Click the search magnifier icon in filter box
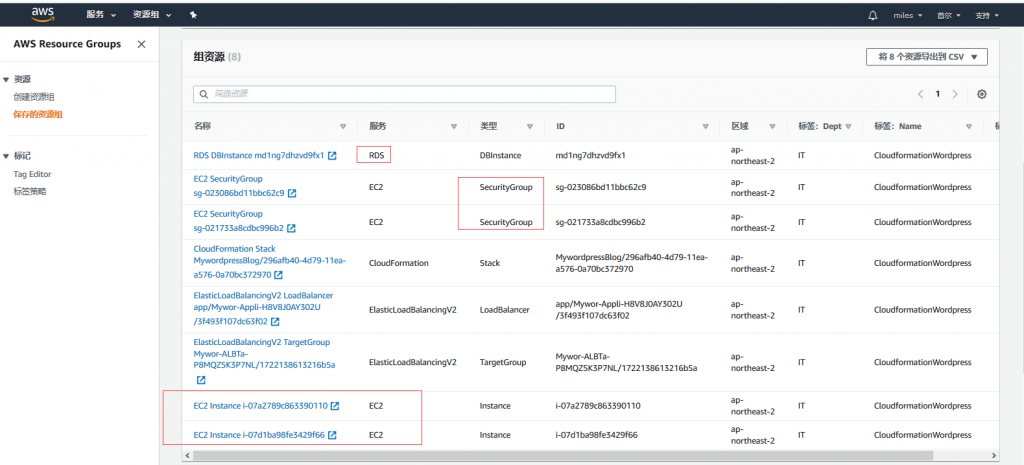Image resolution: width=1024 pixels, height=465 pixels. 203,94
